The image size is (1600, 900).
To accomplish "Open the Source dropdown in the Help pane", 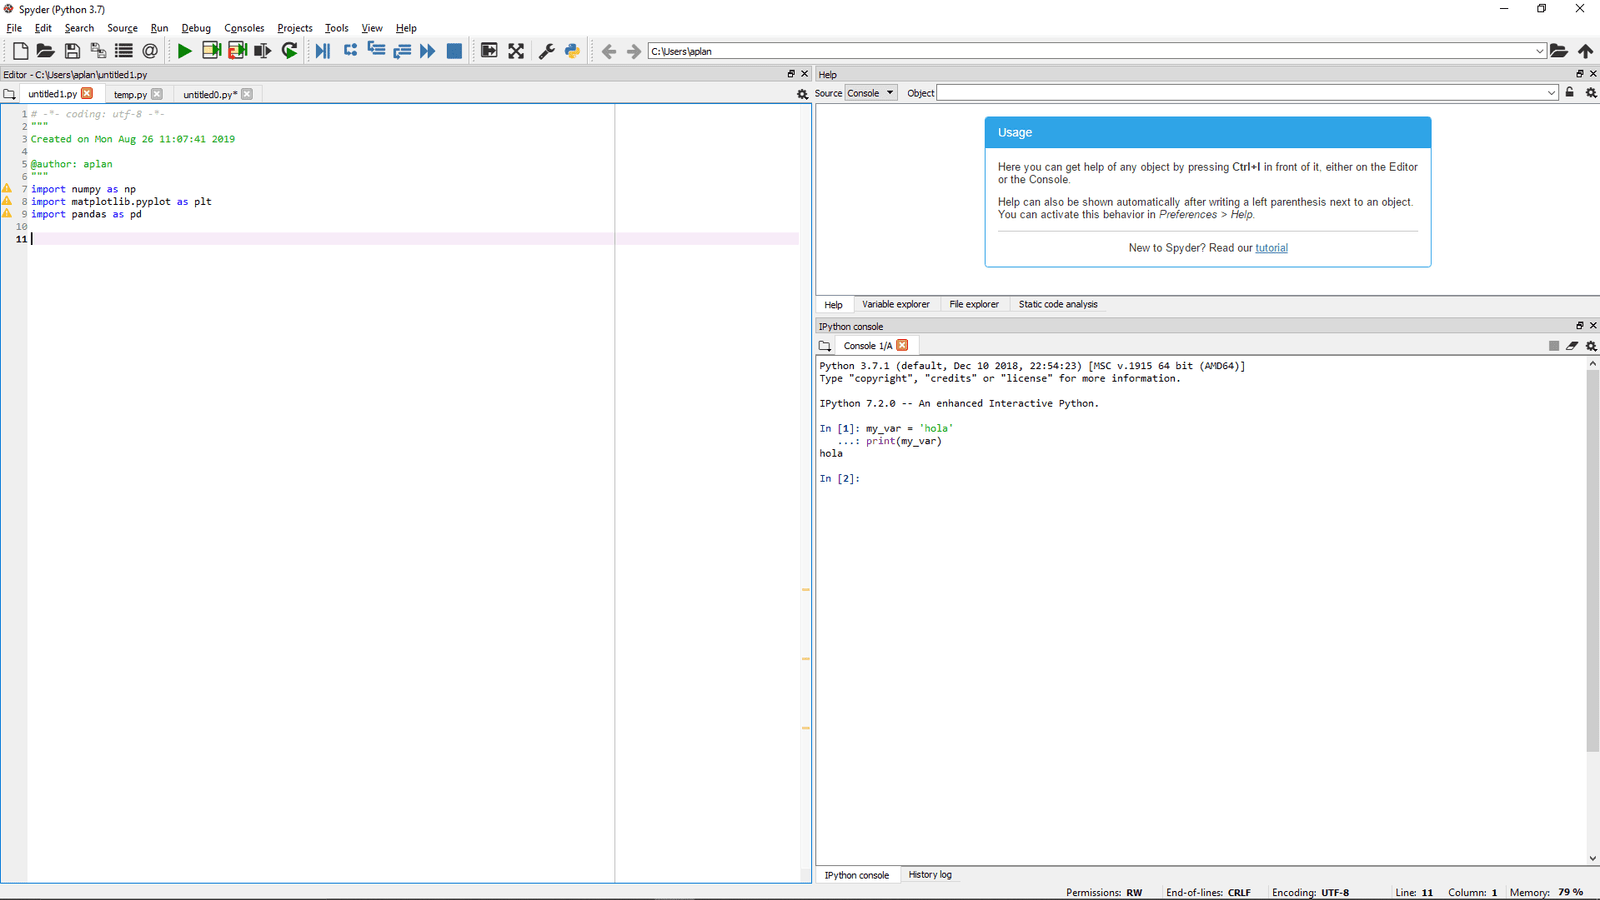I will point(869,92).
